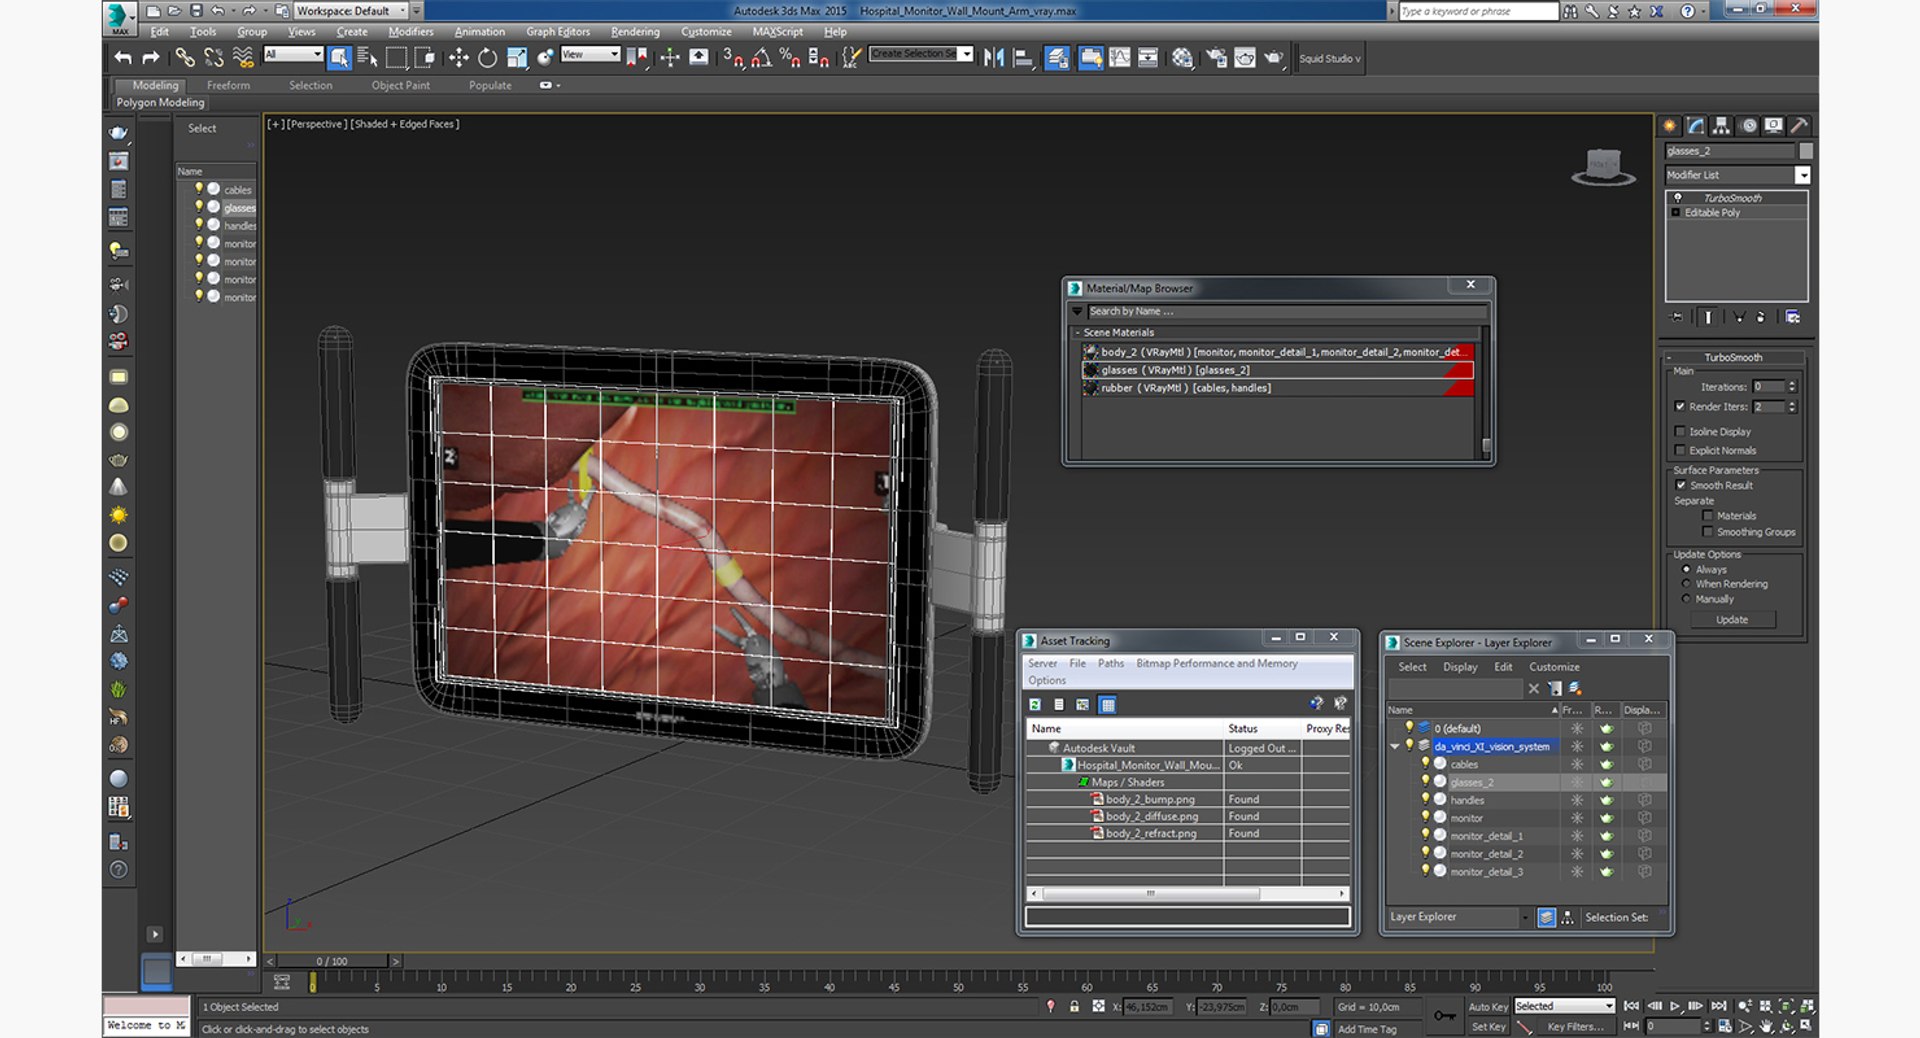1920x1038 pixels.
Task: Toggle visibility bulb of cables layer item
Action: [1425, 764]
